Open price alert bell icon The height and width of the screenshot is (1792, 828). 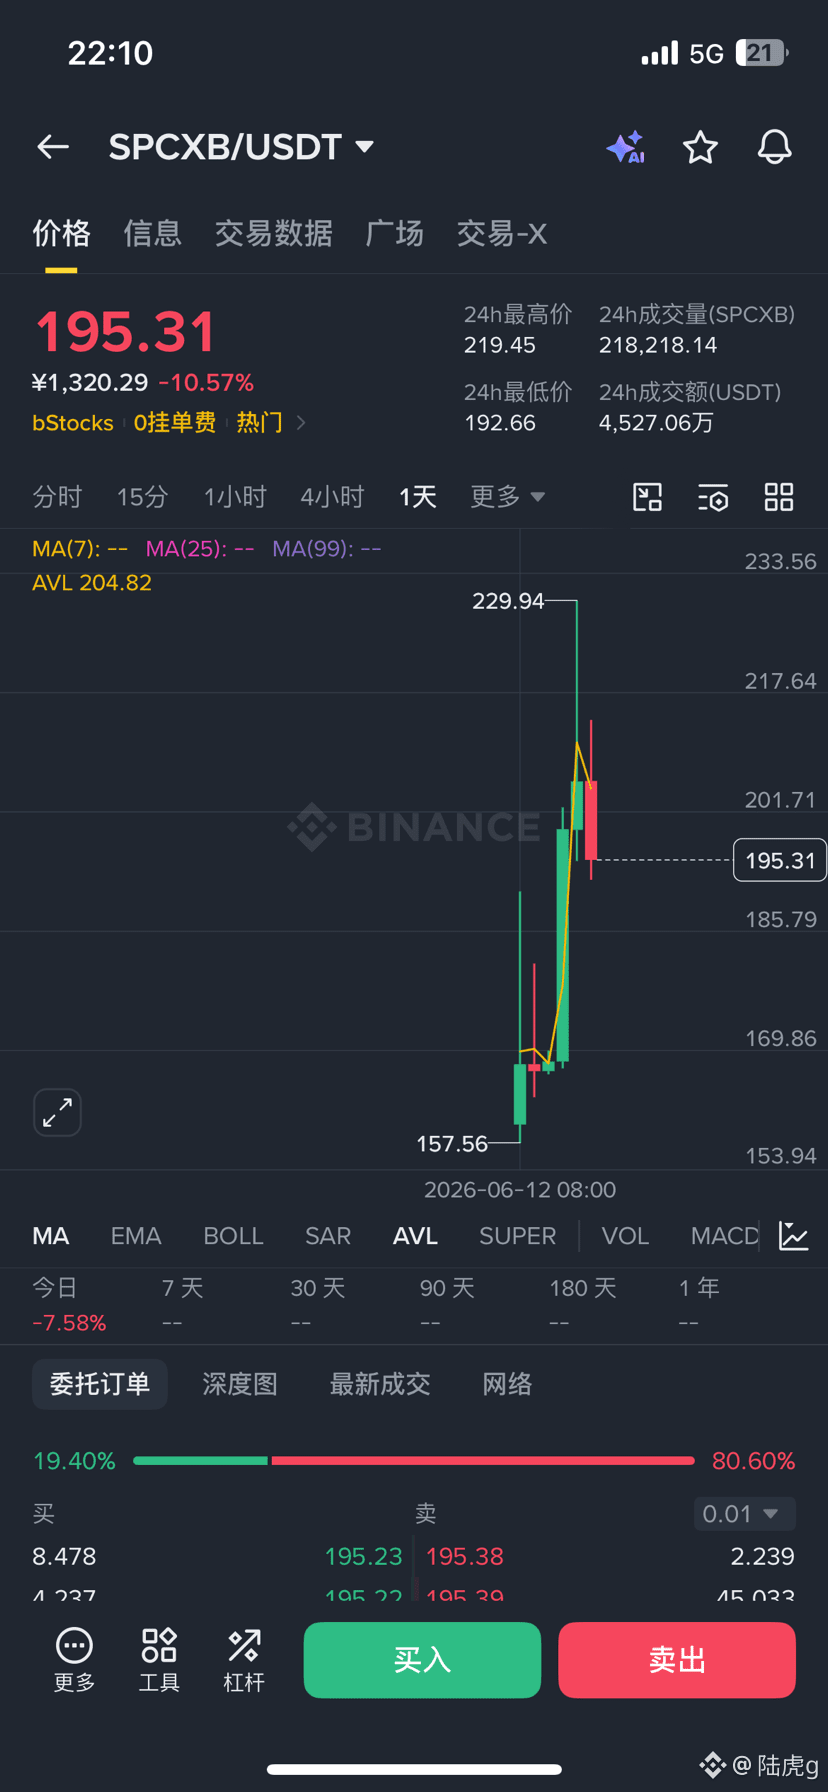[x=774, y=147]
